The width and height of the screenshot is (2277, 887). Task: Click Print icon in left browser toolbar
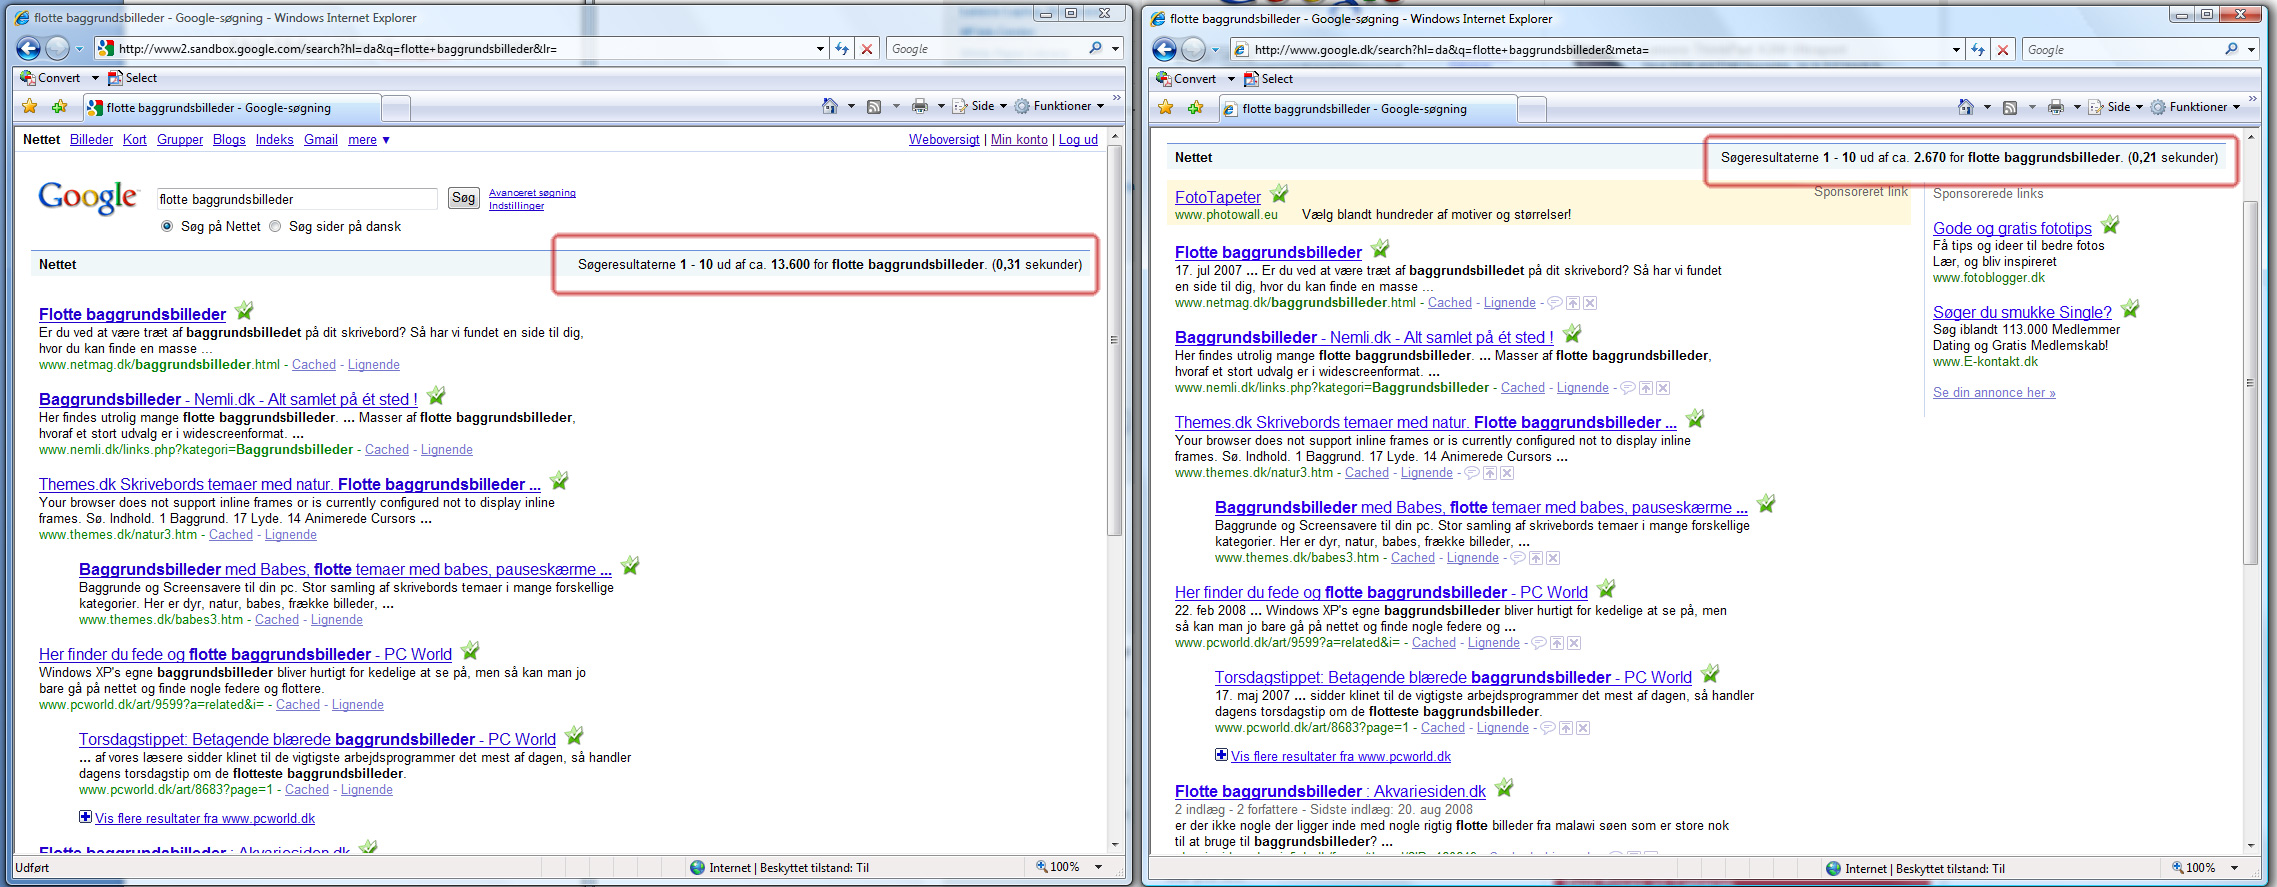click(x=920, y=106)
